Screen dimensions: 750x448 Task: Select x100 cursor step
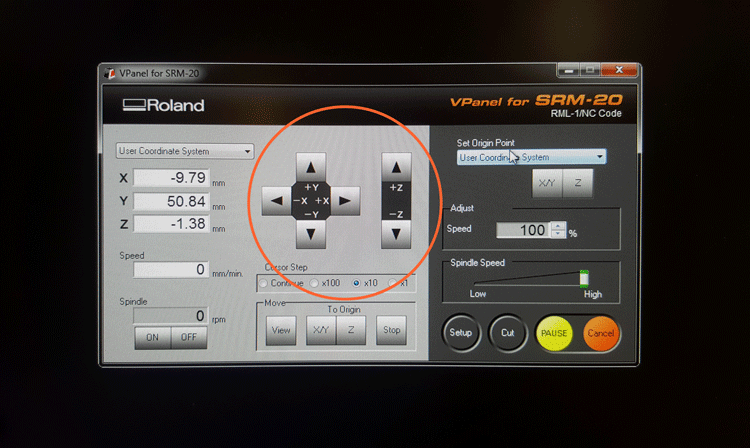coord(314,284)
